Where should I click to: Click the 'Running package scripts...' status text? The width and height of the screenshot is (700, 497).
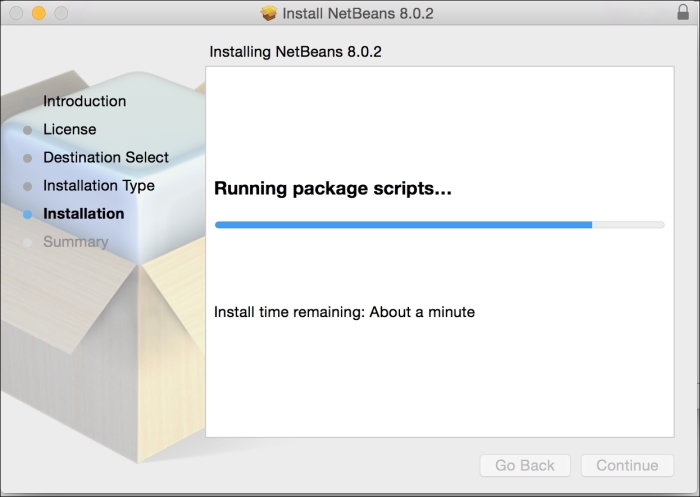(x=333, y=188)
